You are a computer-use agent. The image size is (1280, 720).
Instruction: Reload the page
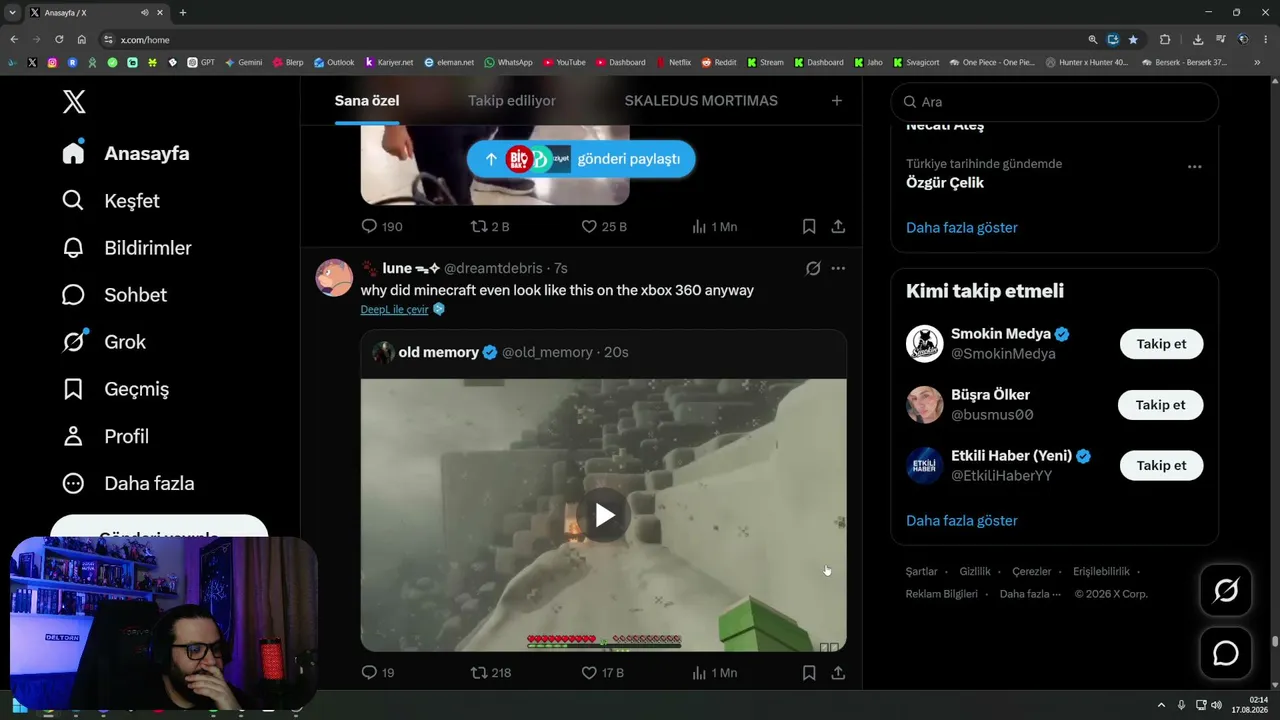59,39
